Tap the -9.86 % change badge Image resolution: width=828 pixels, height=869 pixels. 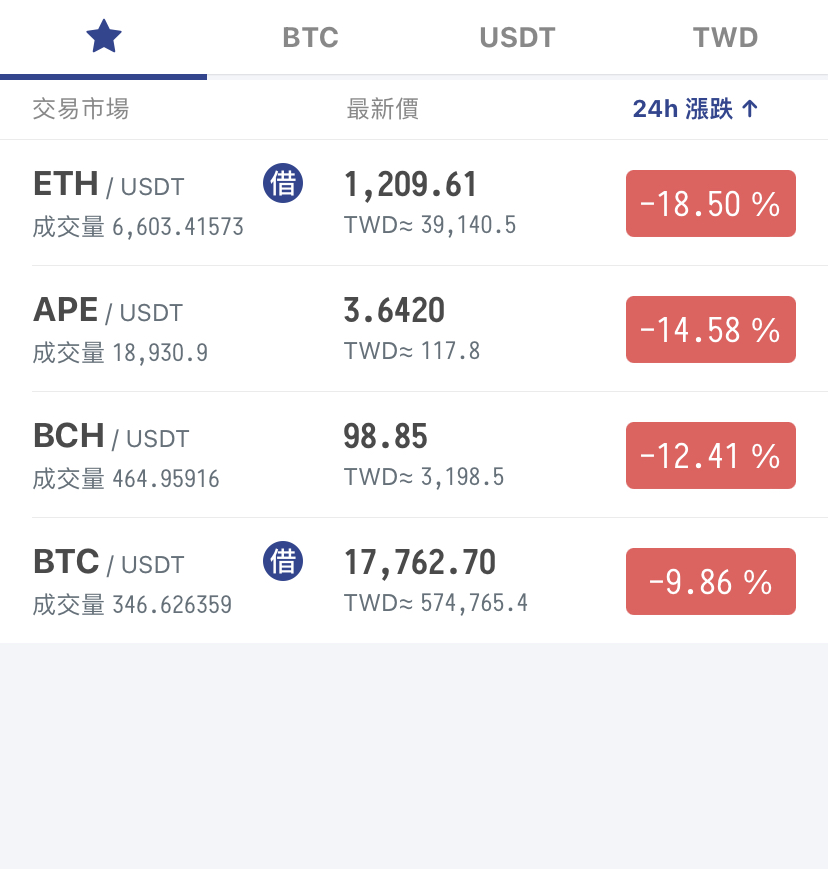pyautogui.click(x=711, y=581)
